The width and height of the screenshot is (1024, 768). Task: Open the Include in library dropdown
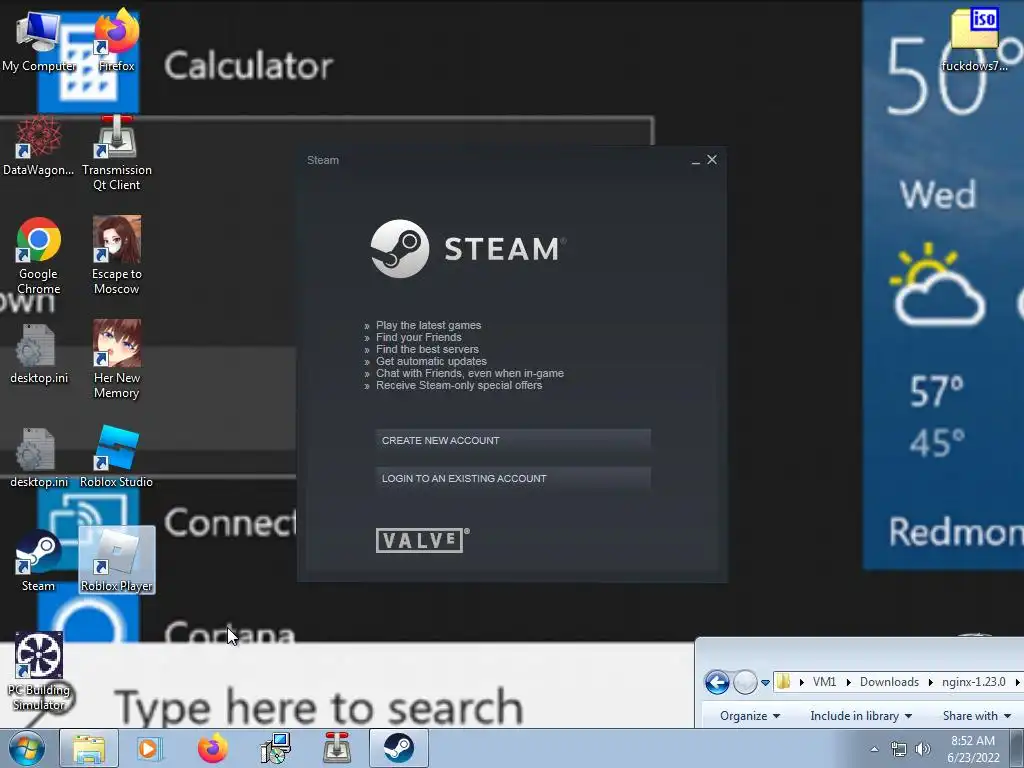point(861,716)
